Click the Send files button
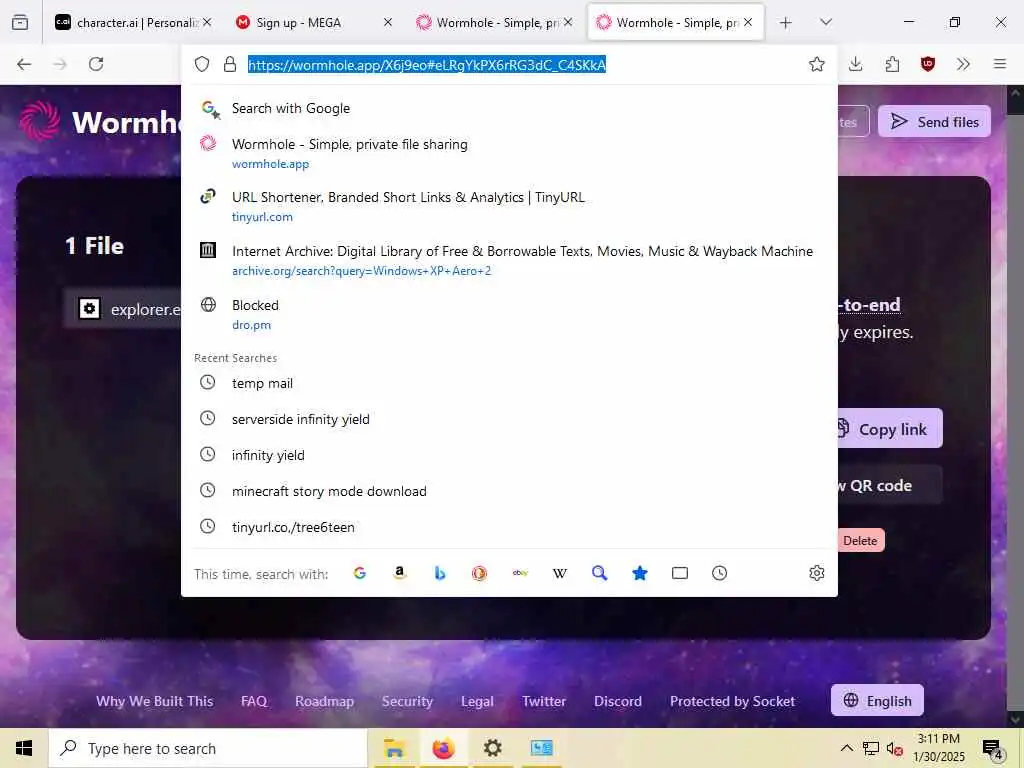 pyautogui.click(x=934, y=121)
